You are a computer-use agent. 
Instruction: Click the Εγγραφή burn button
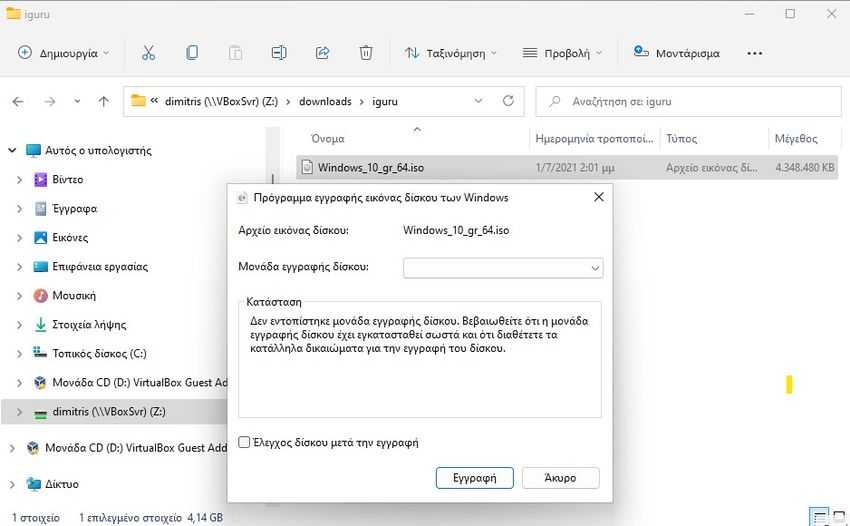click(x=474, y=478)
